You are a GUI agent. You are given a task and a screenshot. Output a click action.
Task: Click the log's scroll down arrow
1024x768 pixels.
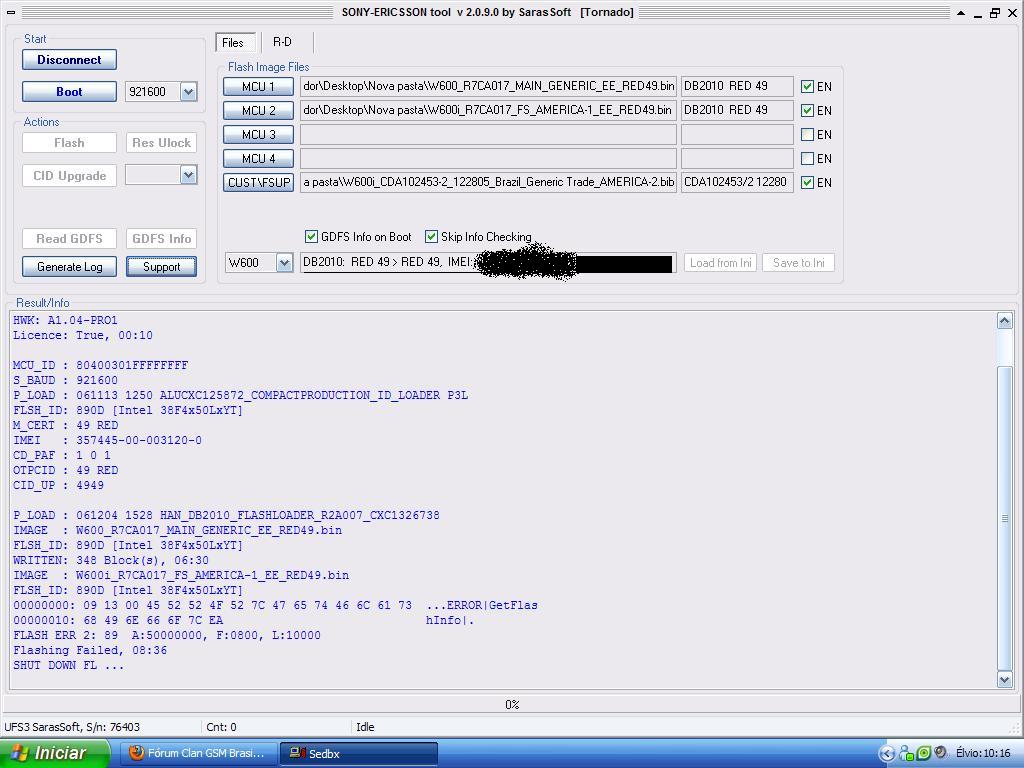click(1004, 679)
